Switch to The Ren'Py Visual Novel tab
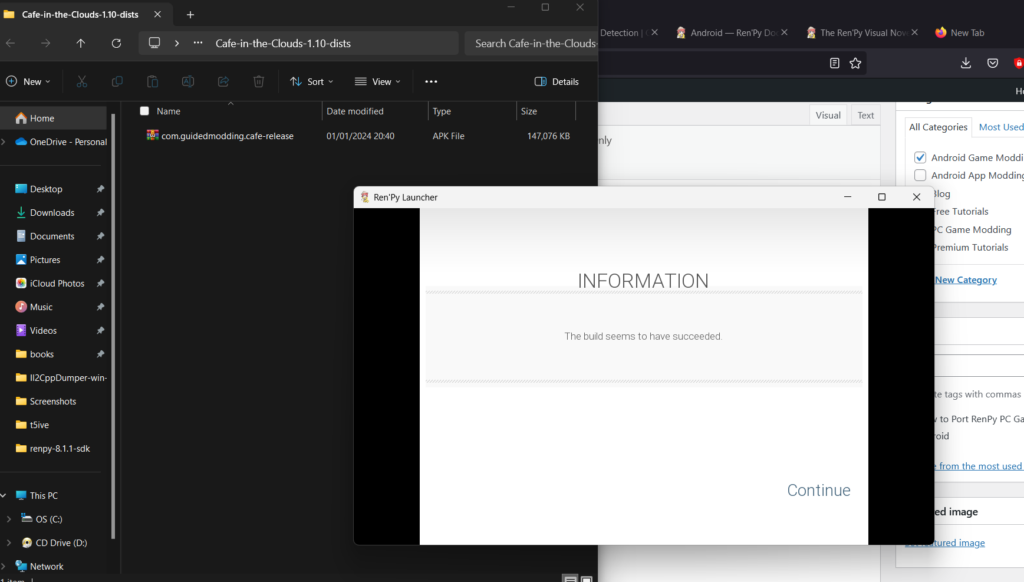This screenshot has height=582, width=1024. pyautogui.click(x=862, y=33)
